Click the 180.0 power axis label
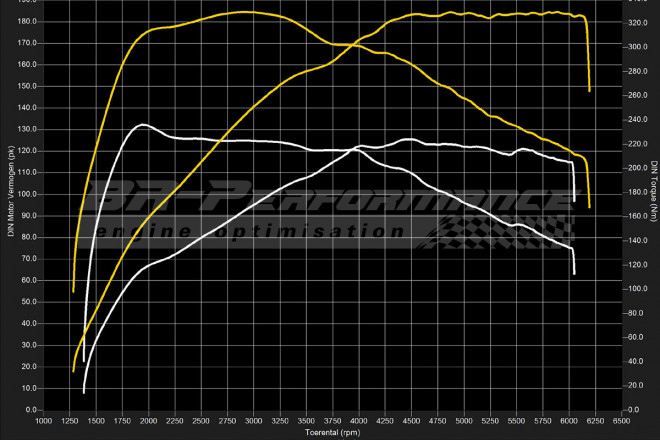This screenshot has height=440, width=660. click(27, 22)
